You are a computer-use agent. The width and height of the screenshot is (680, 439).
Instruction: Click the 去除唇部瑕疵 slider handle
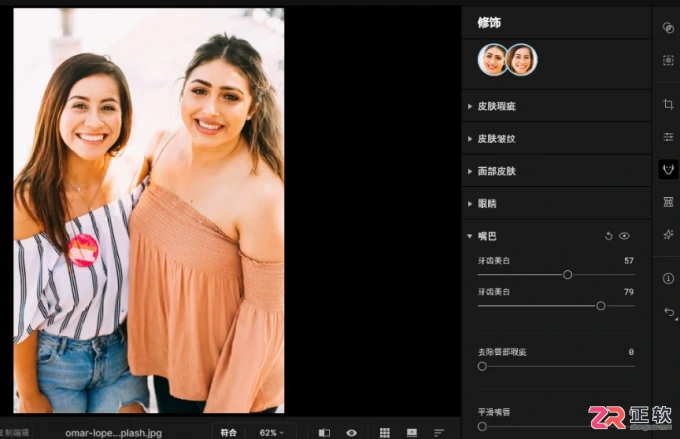coord(482,366)
